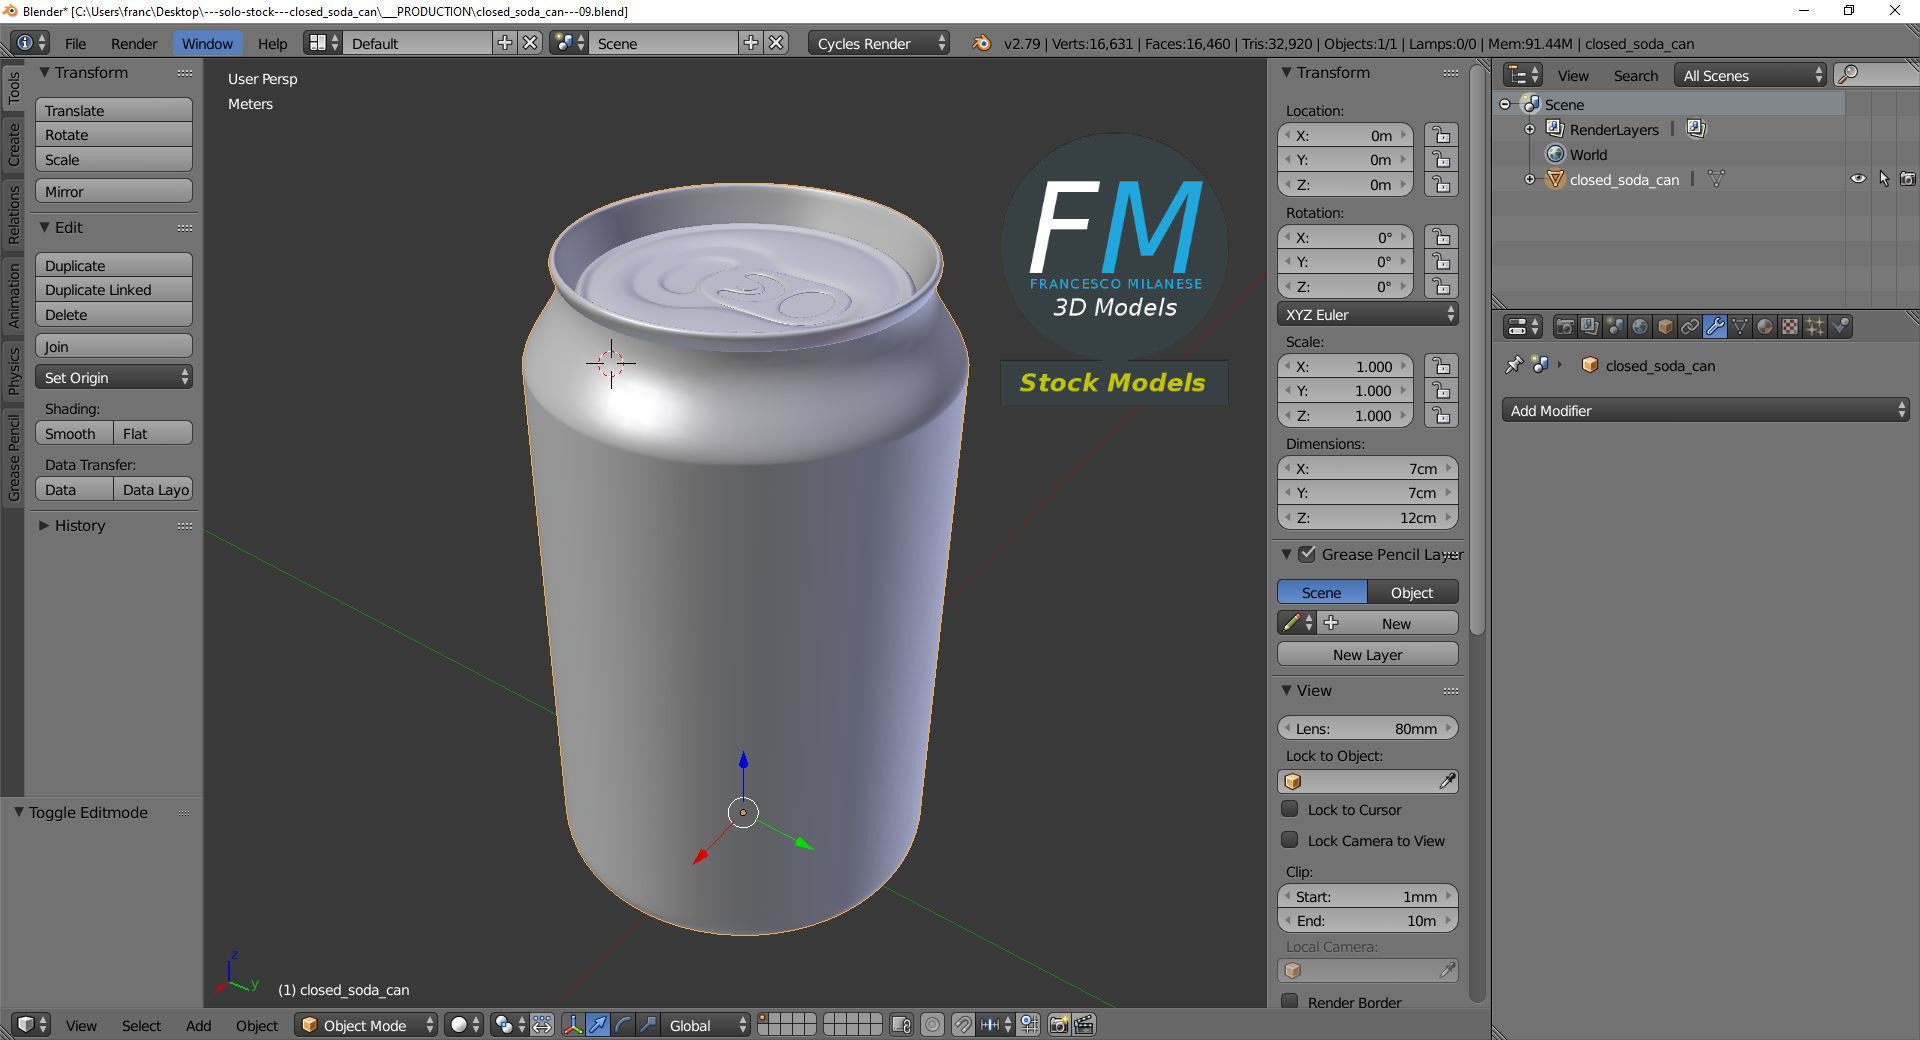Open the Global orientation dropdown
The width and height of the screenshot is (1920, 1040).
click(x=707, y=1025)
